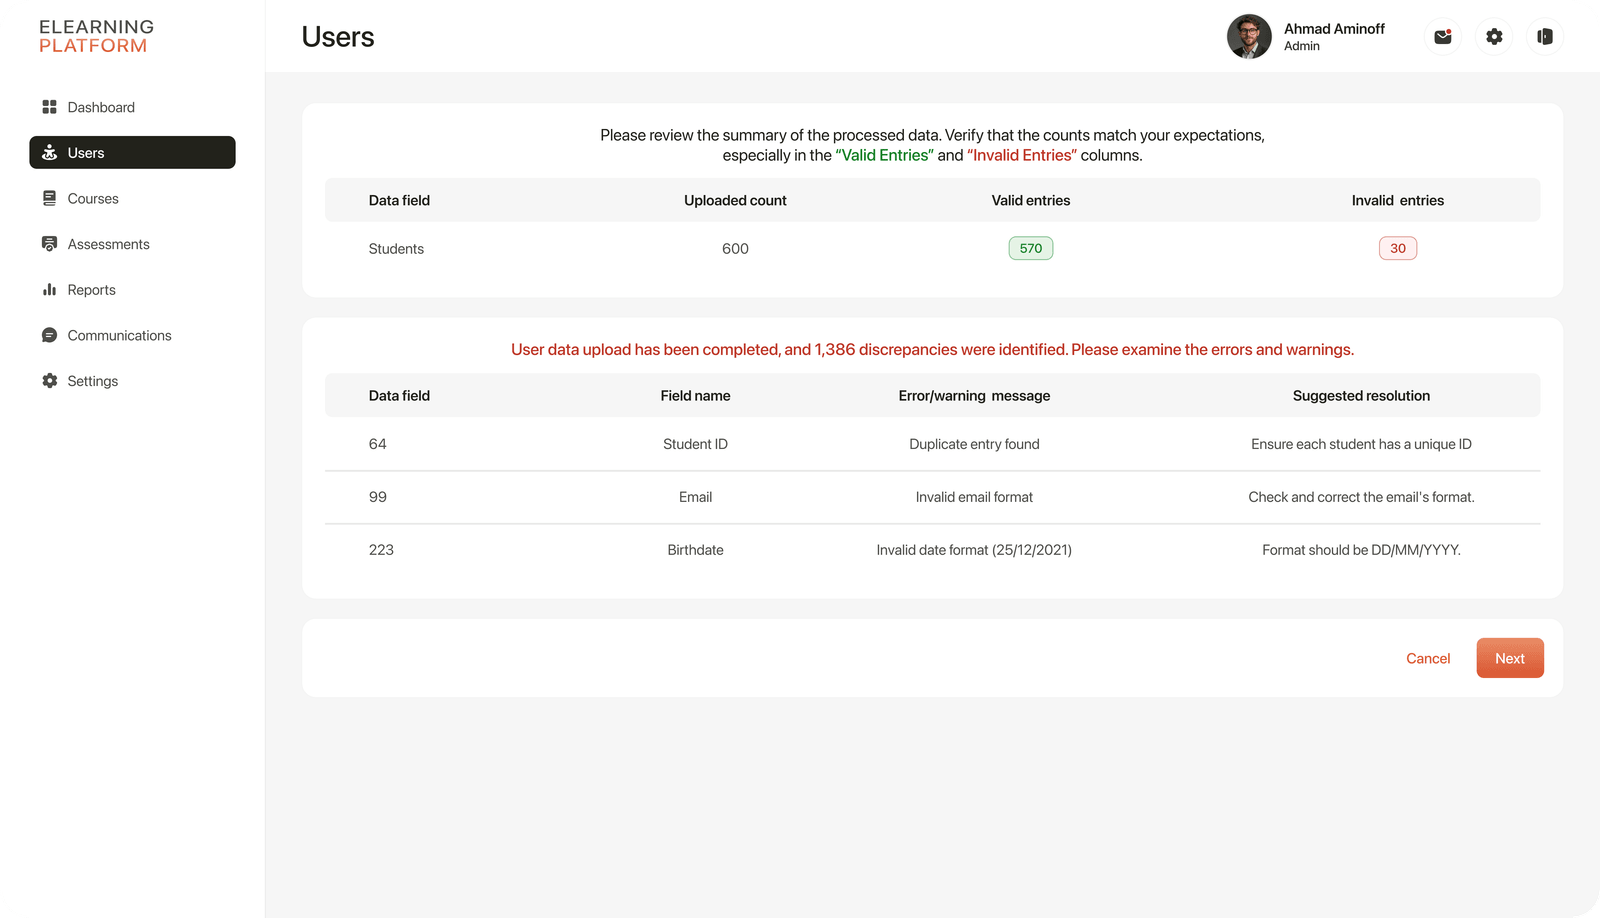Viewport: 1600px width, 918px height.
Task: Click the red 30 invalid entries badge
Action: point(1397,248)
